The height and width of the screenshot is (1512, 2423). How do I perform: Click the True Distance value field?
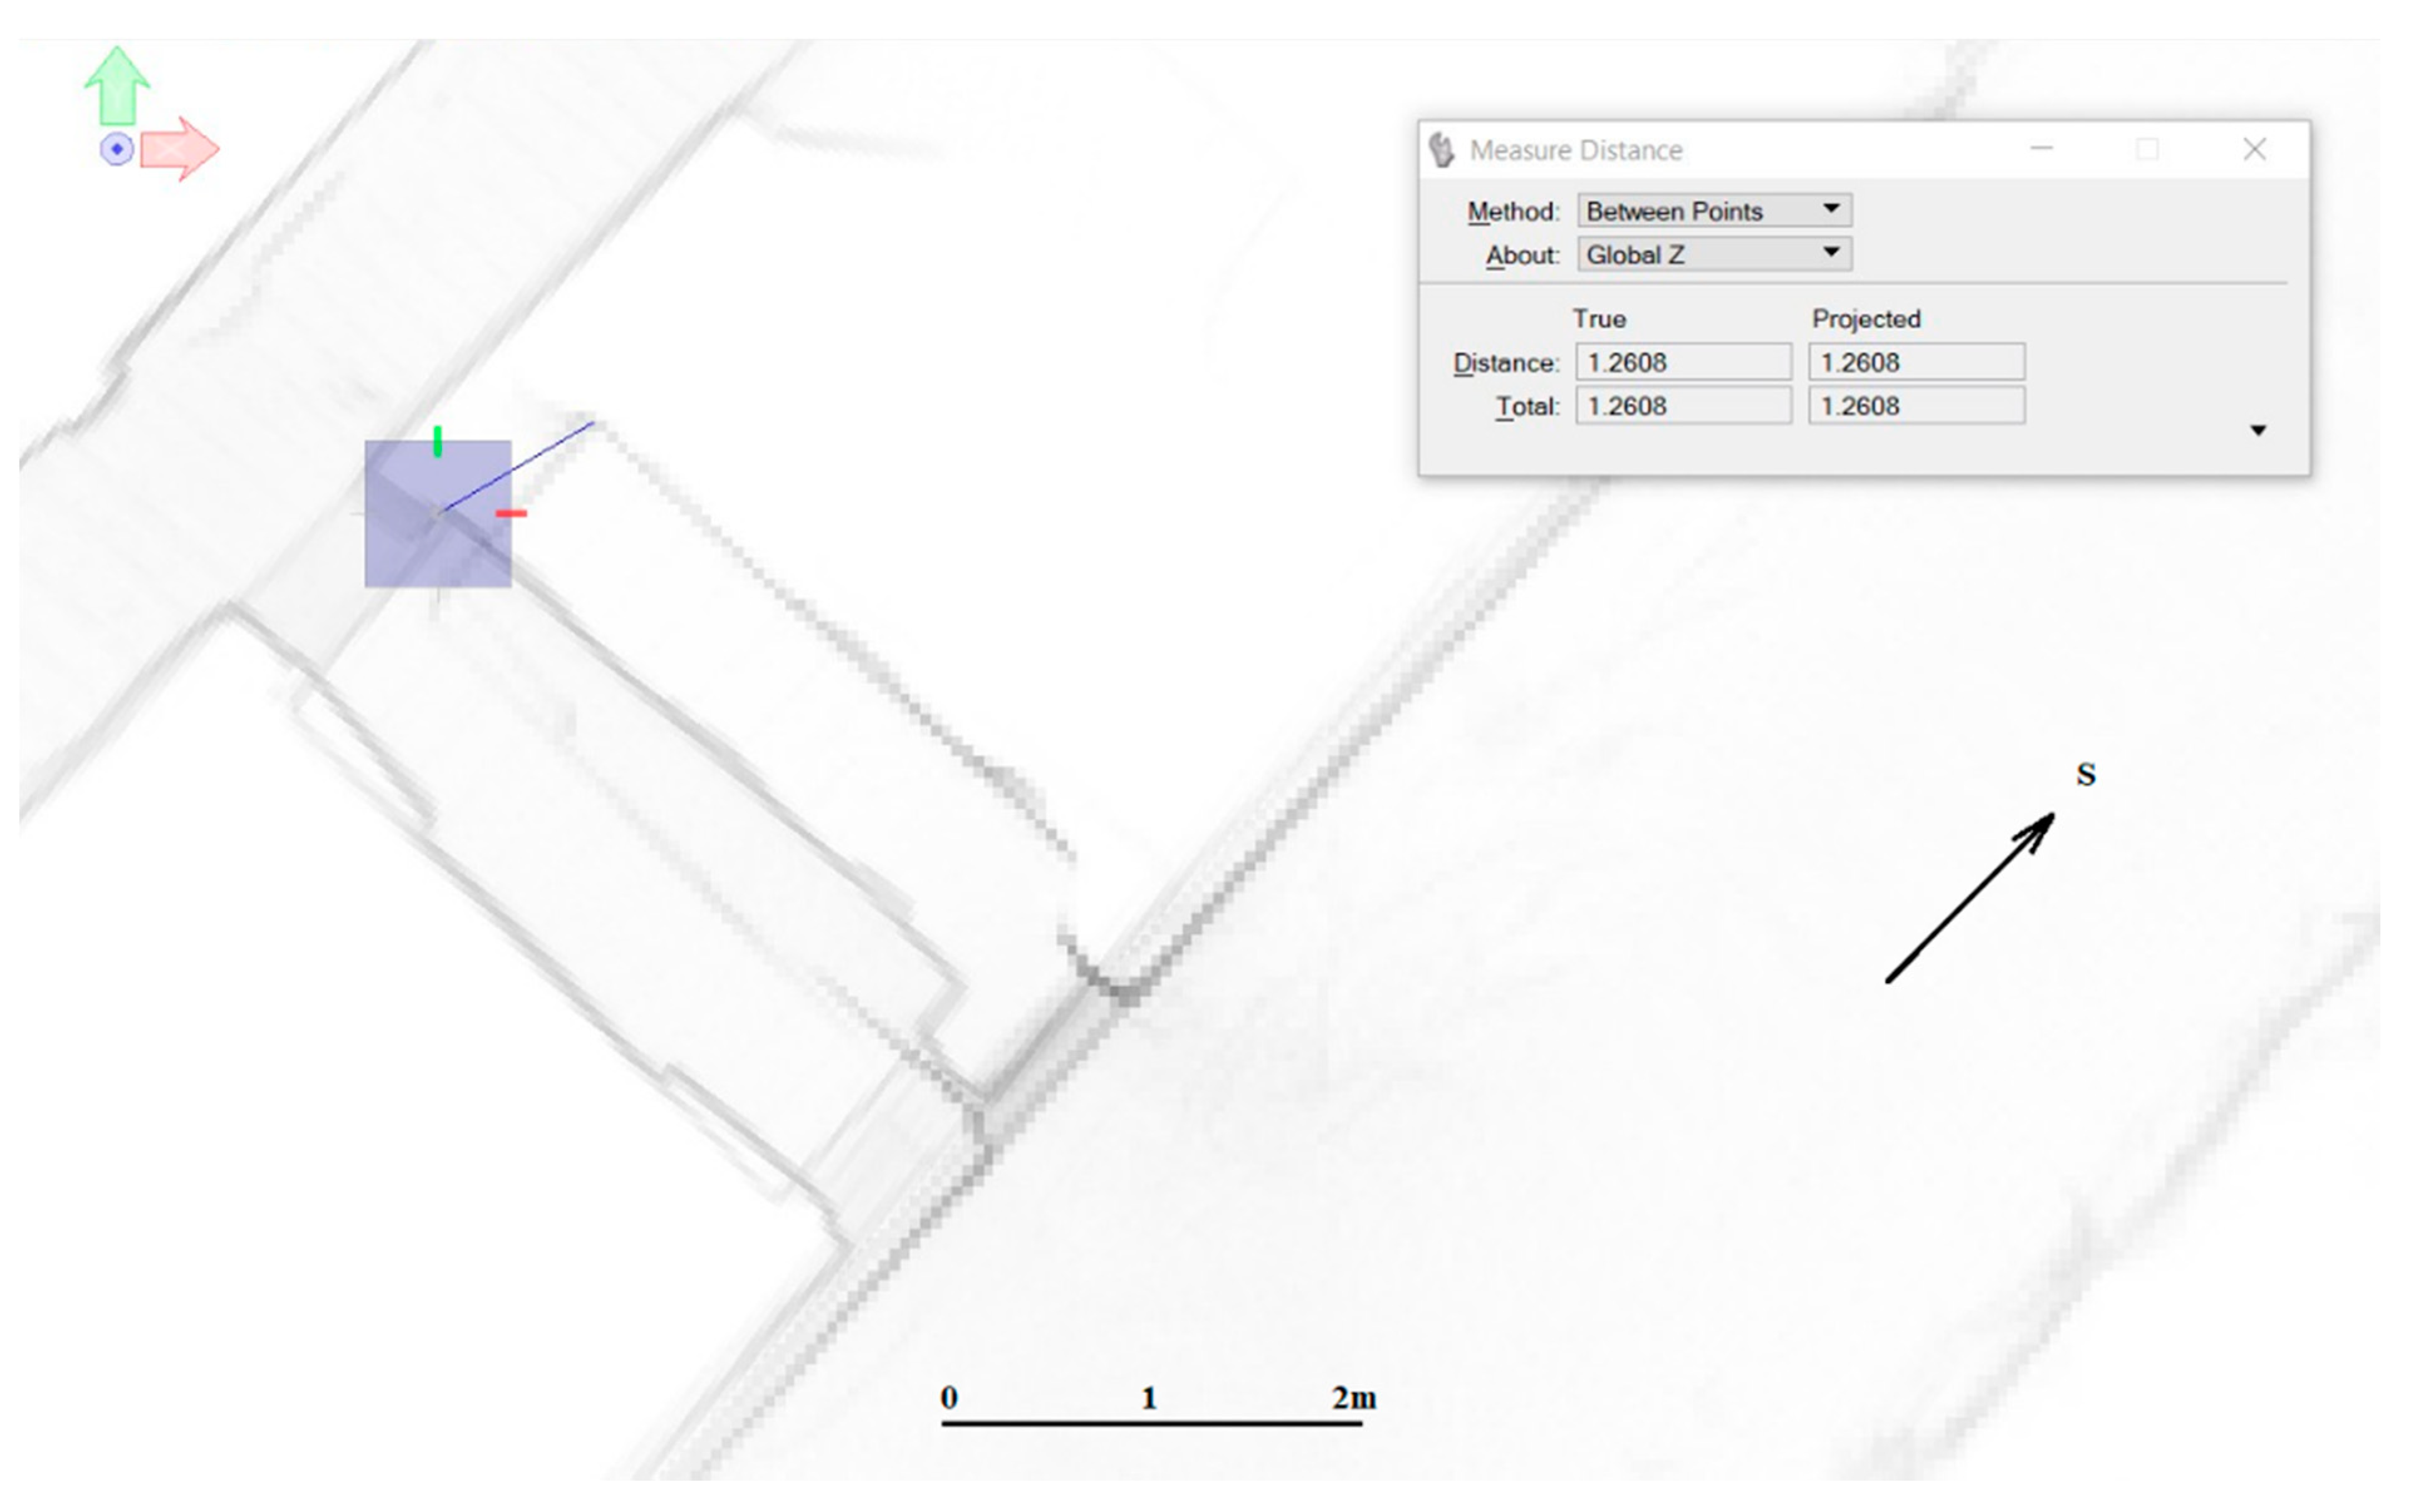click(x=1683, y=362)
